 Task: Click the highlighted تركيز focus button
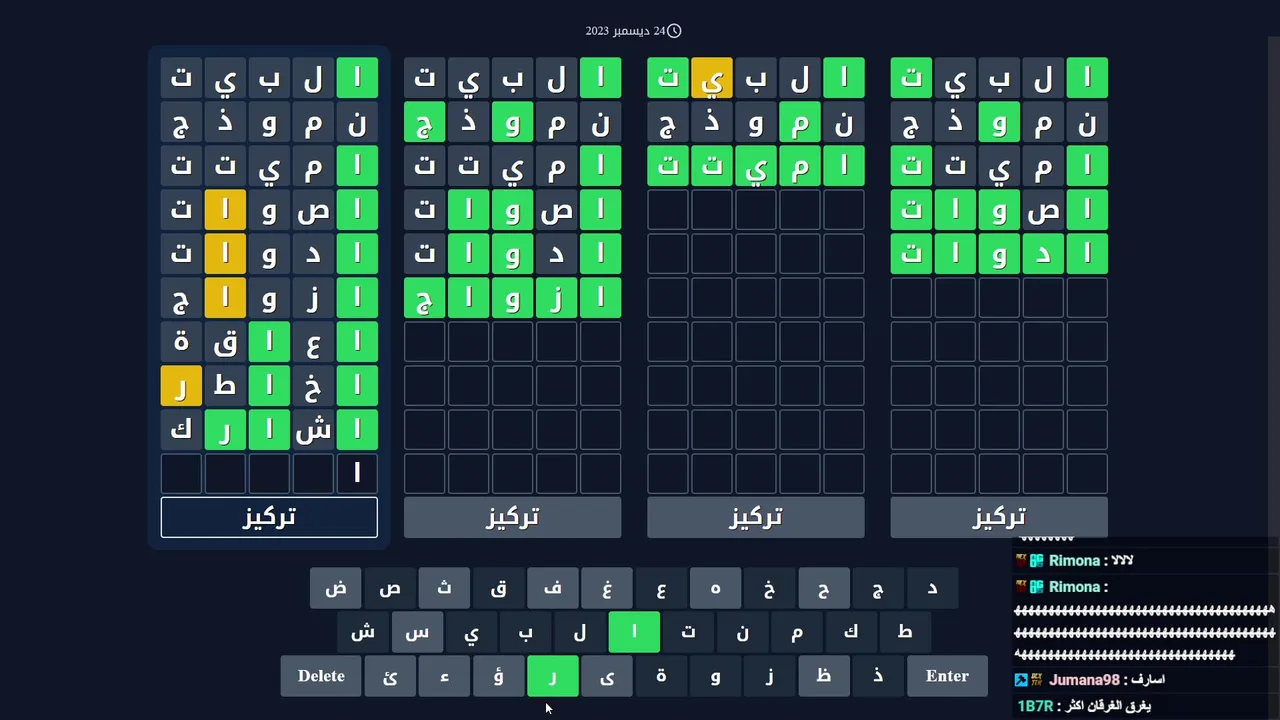(269, 517)
